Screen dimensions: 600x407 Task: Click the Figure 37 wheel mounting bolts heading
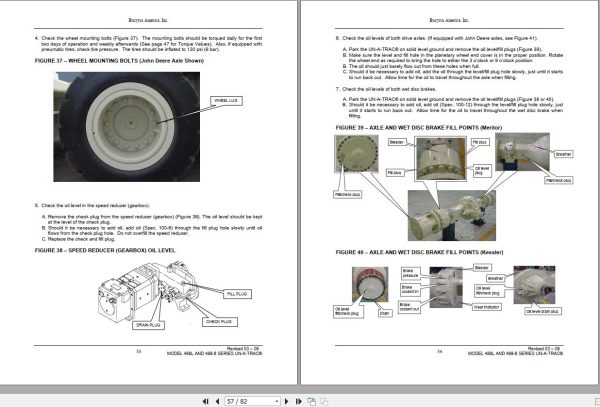[119, 61]
